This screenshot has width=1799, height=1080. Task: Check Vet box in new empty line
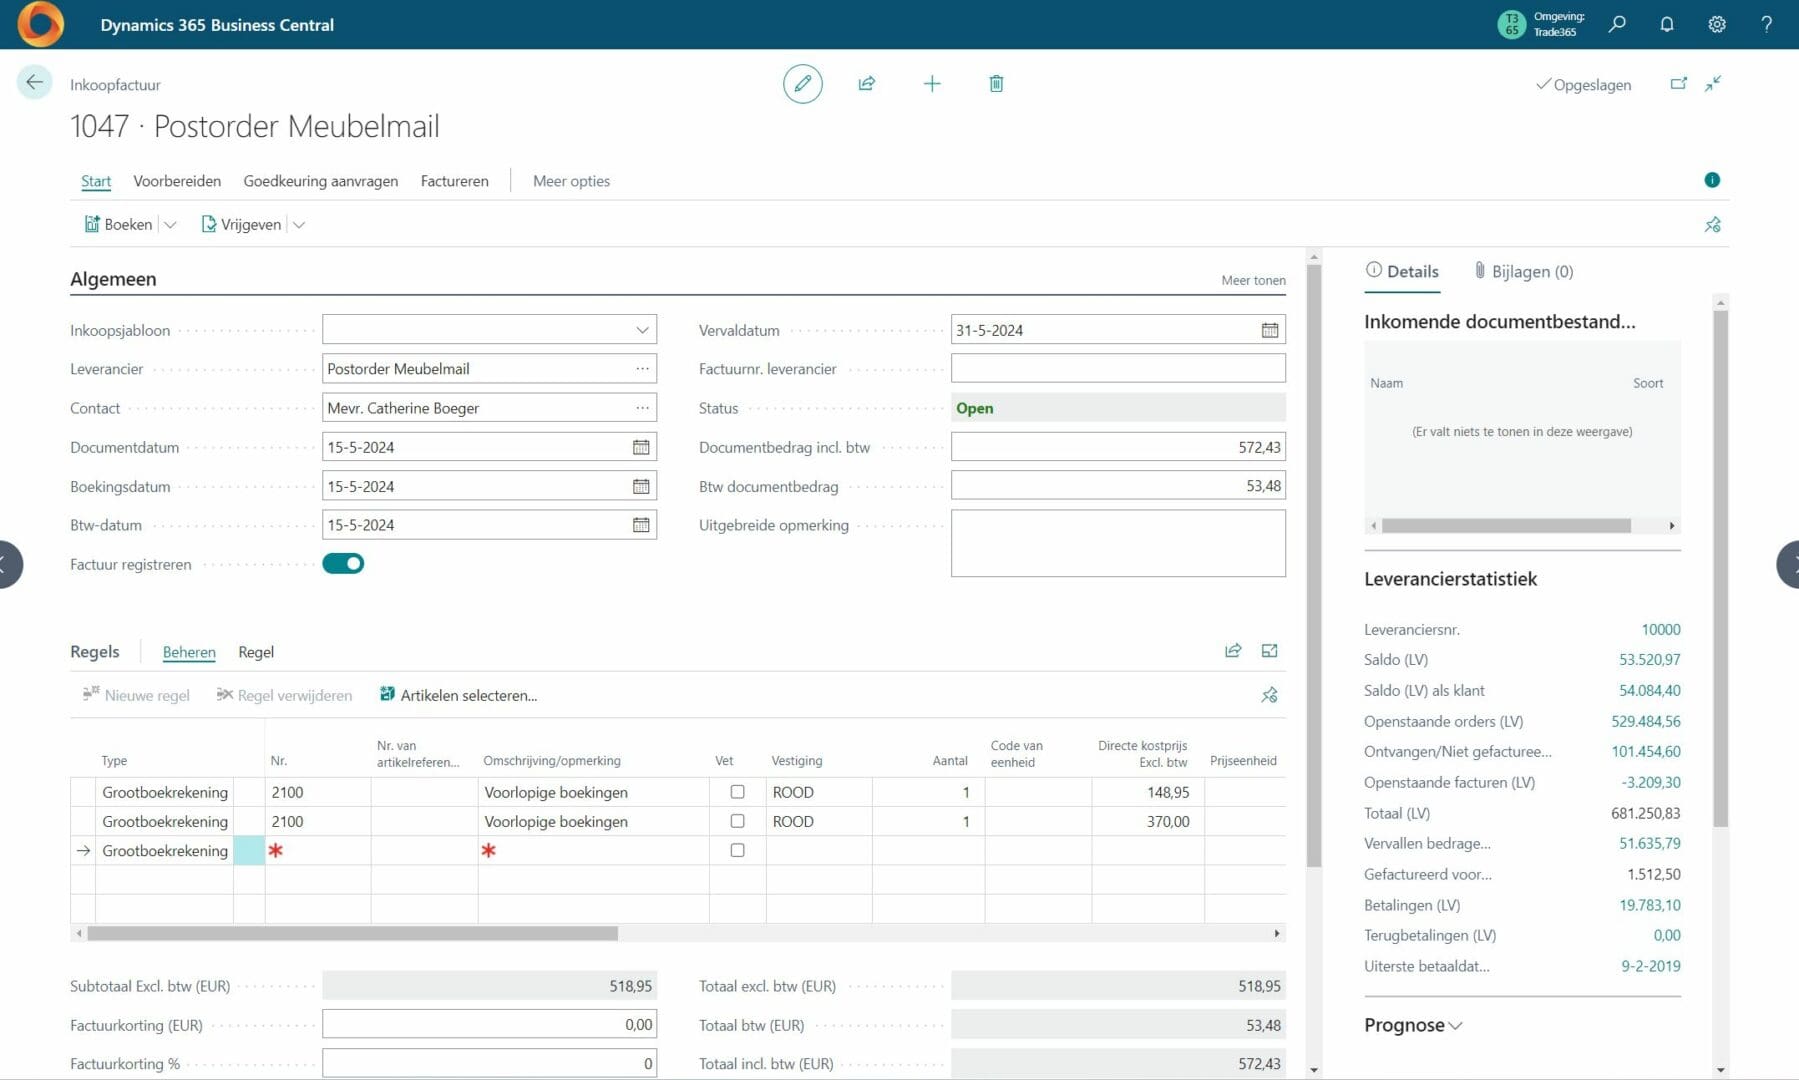click(737, 850)
